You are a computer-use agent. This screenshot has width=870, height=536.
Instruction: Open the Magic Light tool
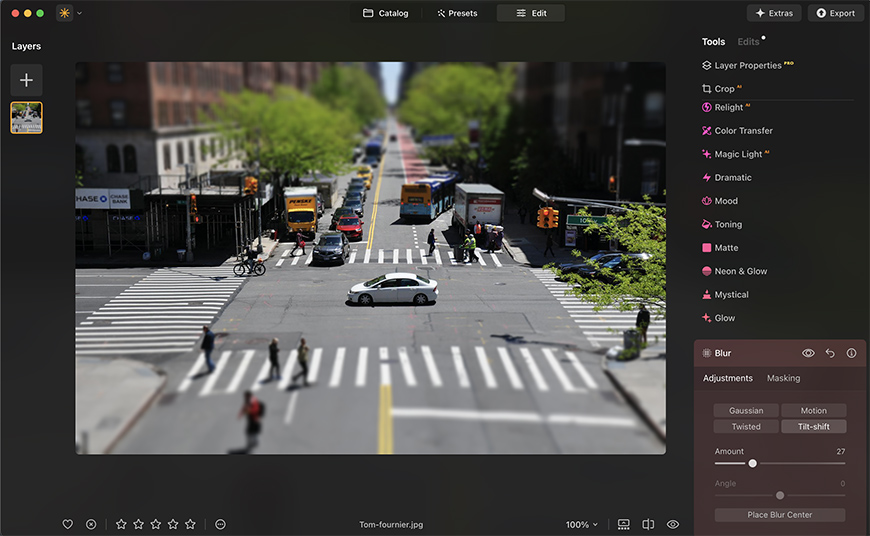click(736, 154)
